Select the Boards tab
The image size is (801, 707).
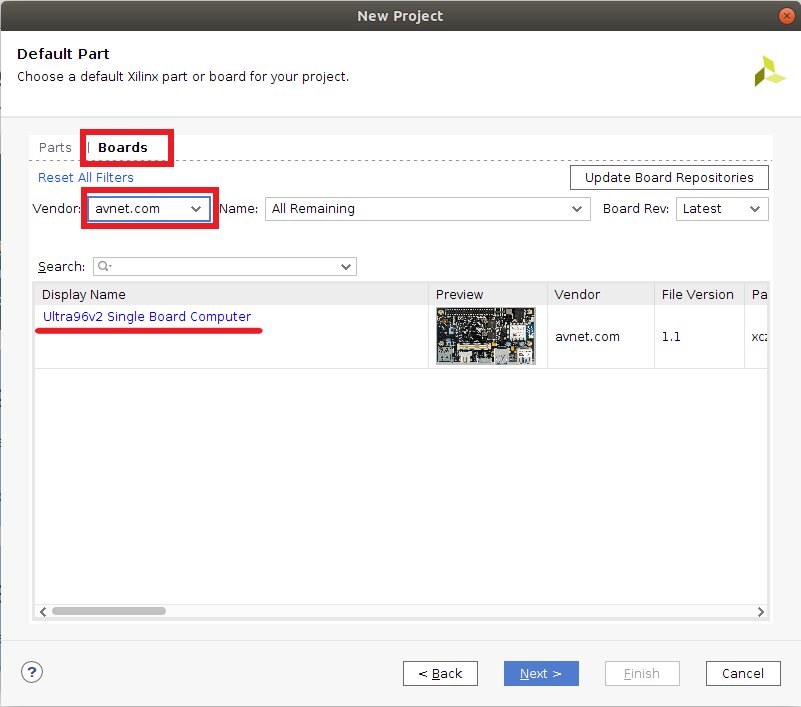(123, 148)
